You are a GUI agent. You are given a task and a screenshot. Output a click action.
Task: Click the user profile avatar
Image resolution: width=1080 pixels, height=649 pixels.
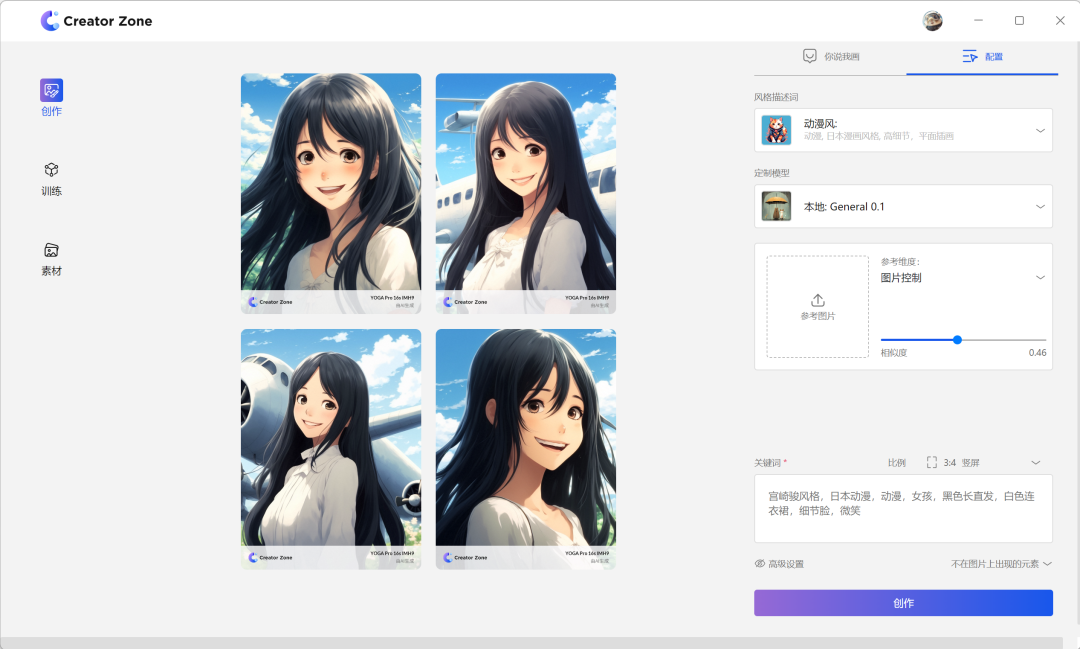932,21
